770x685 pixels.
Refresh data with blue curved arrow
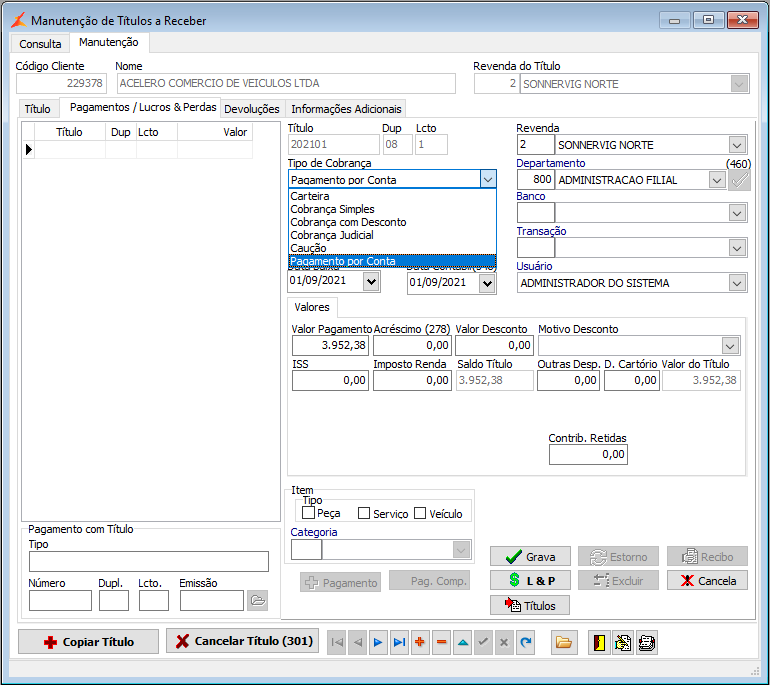[x=525, y=642]
